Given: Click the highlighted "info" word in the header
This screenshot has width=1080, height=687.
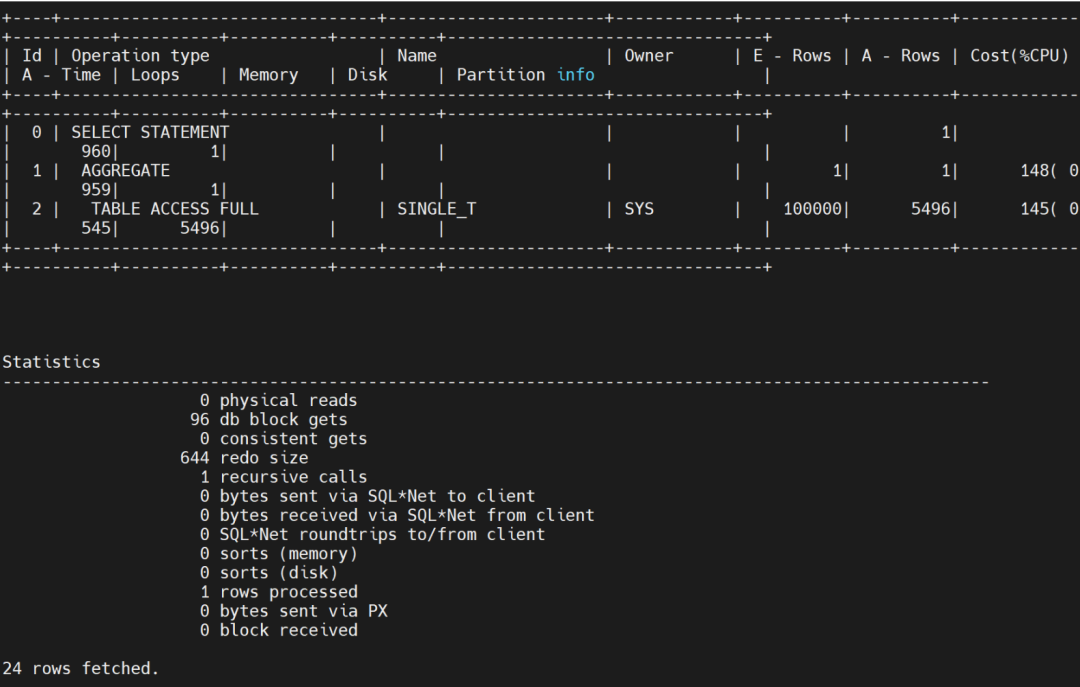Looking at the screenshot, I should [575, 75].
